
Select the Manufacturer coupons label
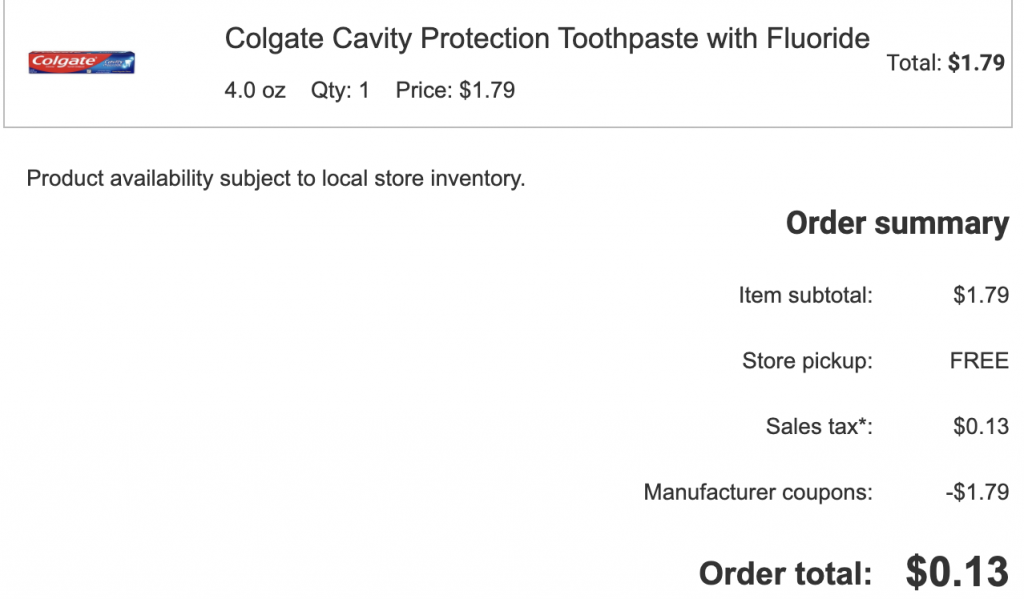pyautogui.click(x=758, y=492)
